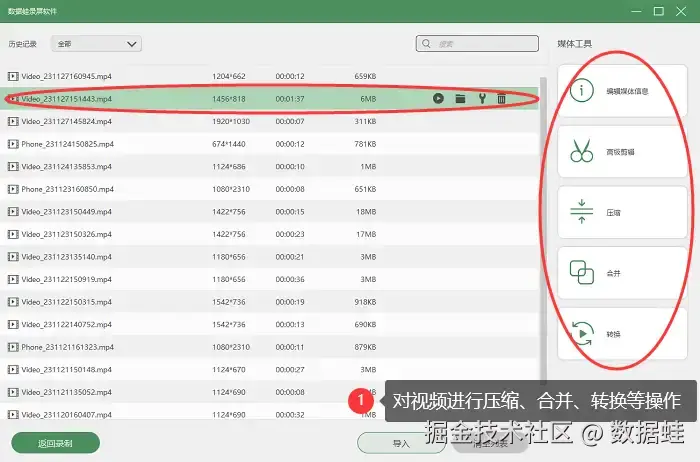Open the convert video tool
Screen dimensions: 700x462
tap(622, 333)
